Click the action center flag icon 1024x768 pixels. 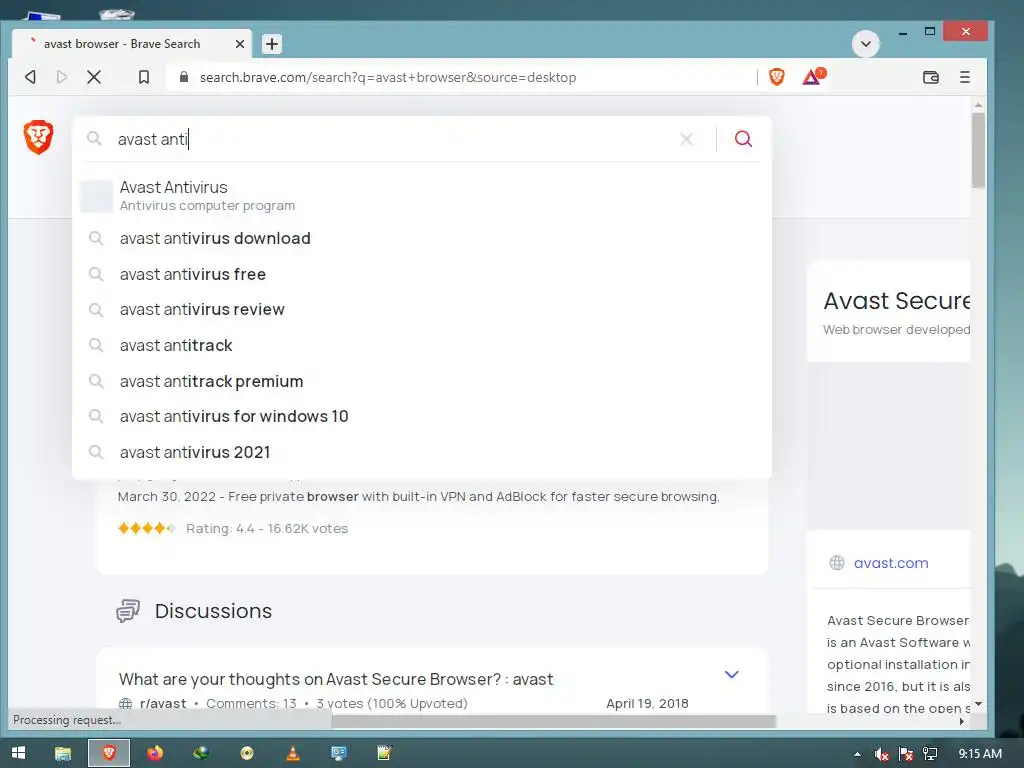(x=906, y=754)
